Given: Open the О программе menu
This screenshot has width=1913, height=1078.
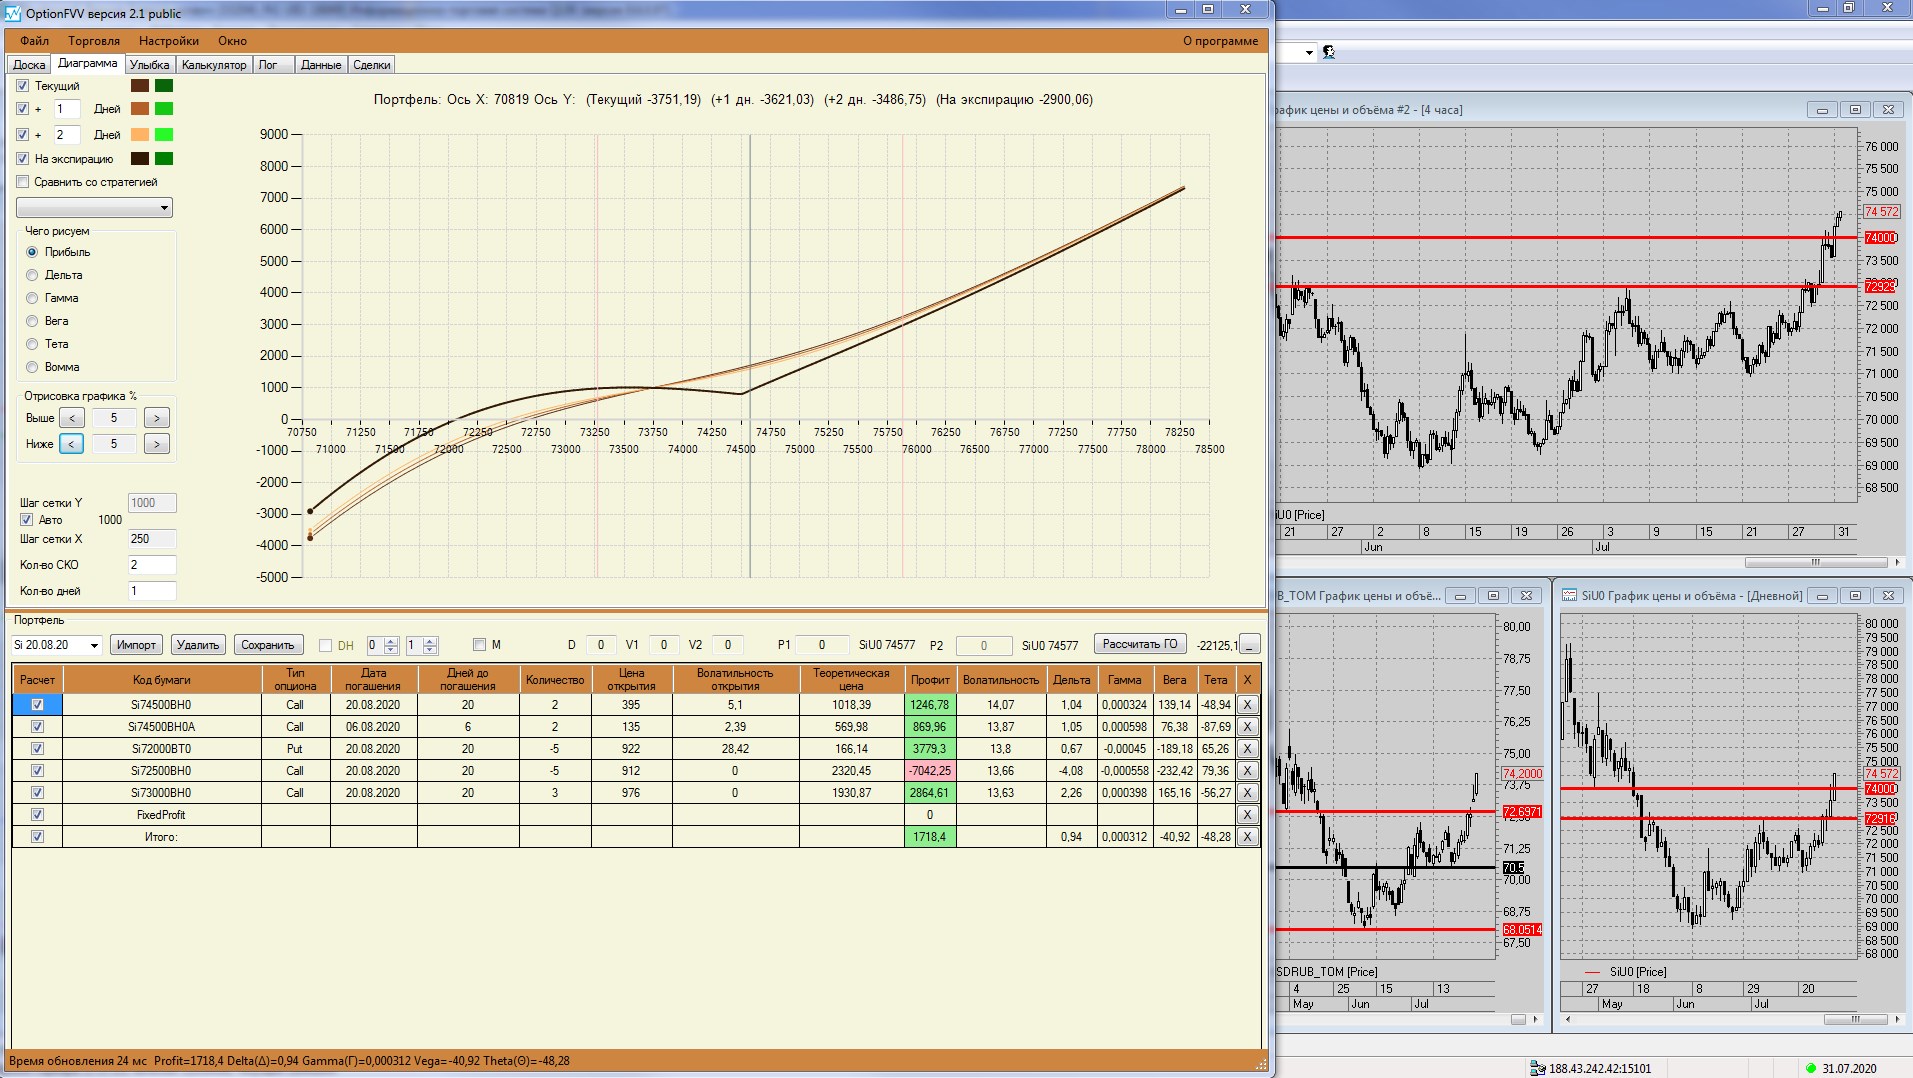Looking at the screenshot, I should pyautogui.click(x=1220, y=41).
